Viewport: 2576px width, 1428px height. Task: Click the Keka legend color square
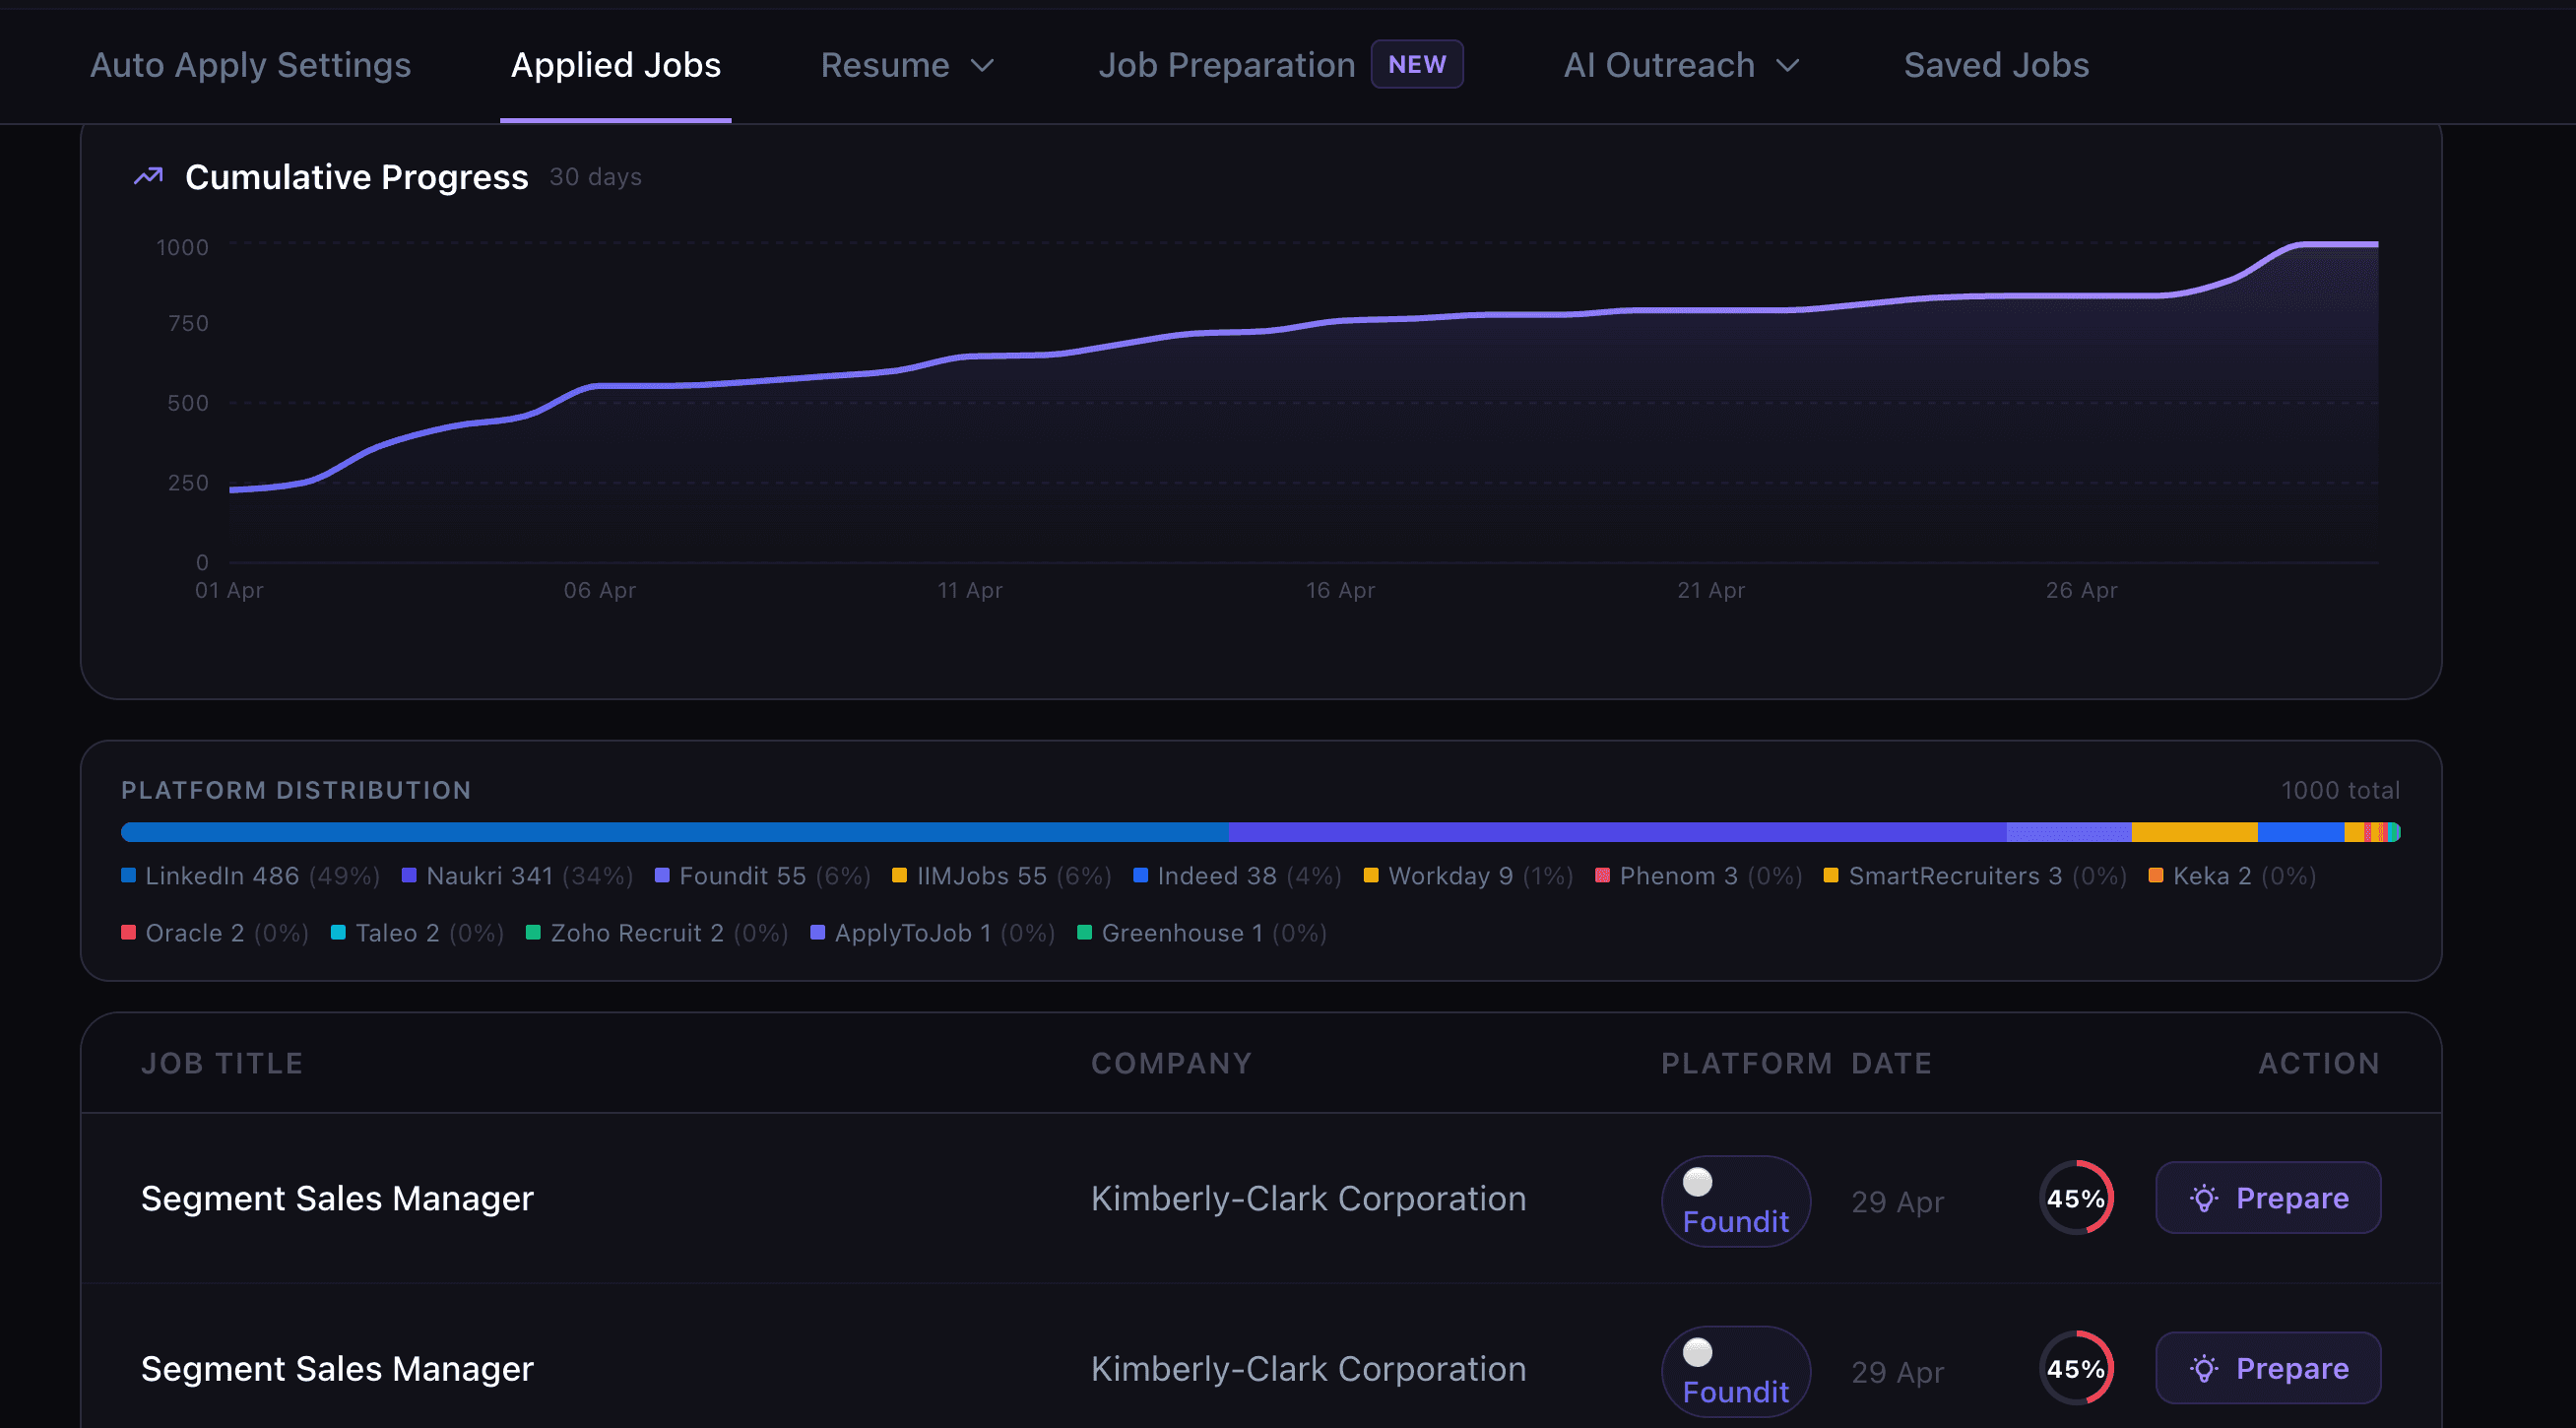coord(2156,875)
